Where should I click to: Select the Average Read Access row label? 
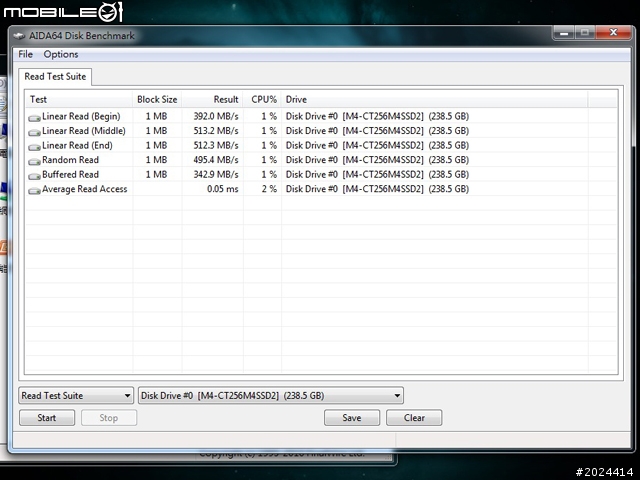84,189
